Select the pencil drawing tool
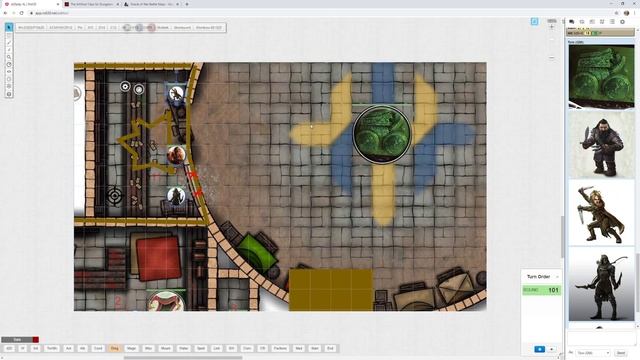This screenshot has height=360, width=640. click(x=9, y=42)
